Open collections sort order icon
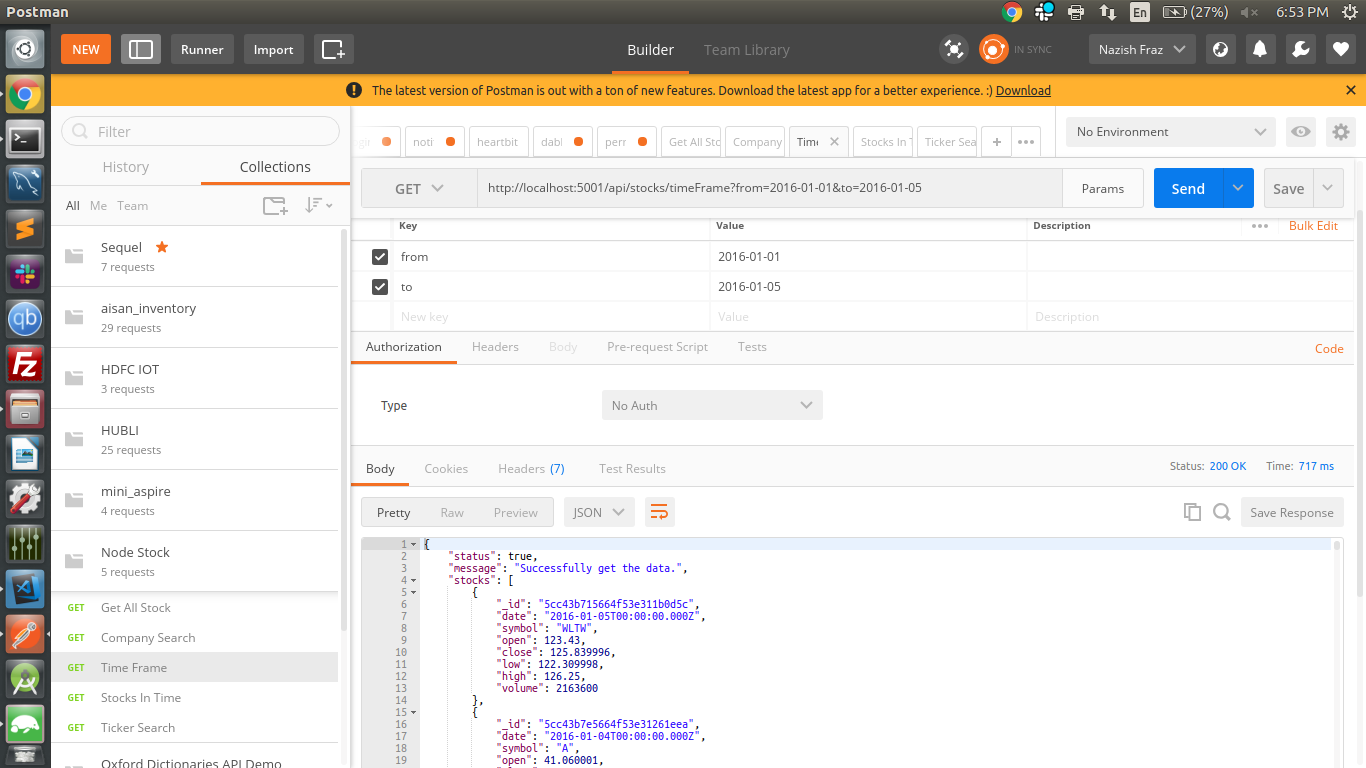Image resolution: width=1366 pixels, height=768 pixels. coord(319,205)
